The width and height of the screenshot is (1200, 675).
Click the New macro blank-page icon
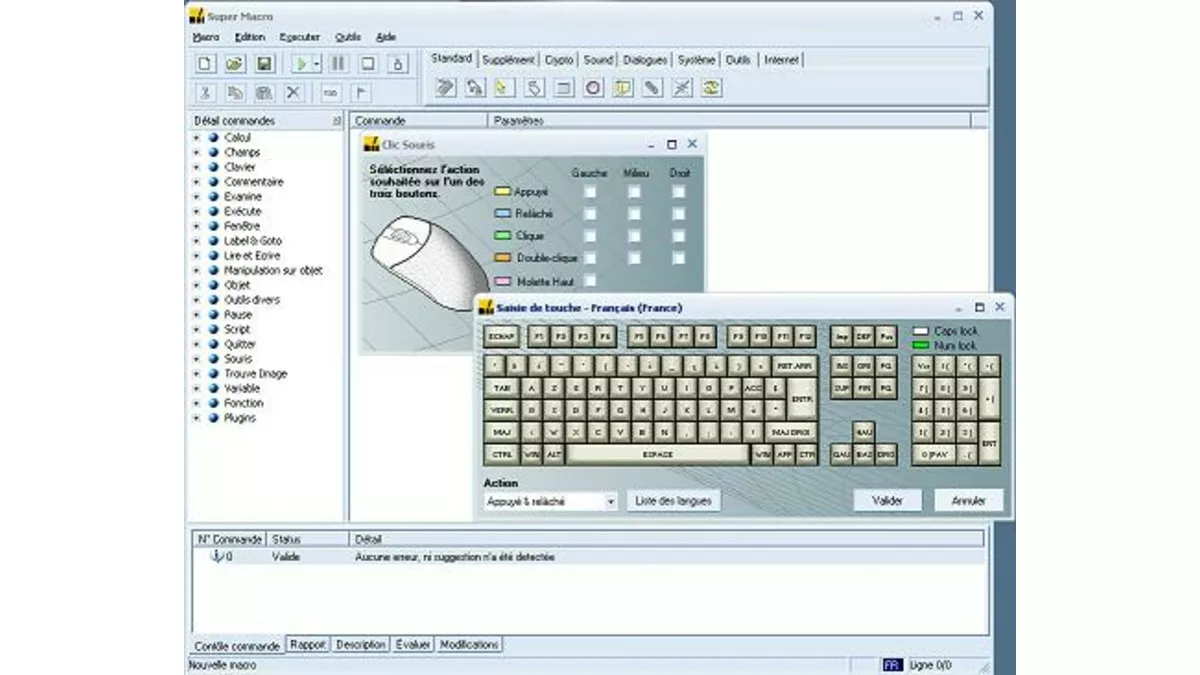pos(205,64)
